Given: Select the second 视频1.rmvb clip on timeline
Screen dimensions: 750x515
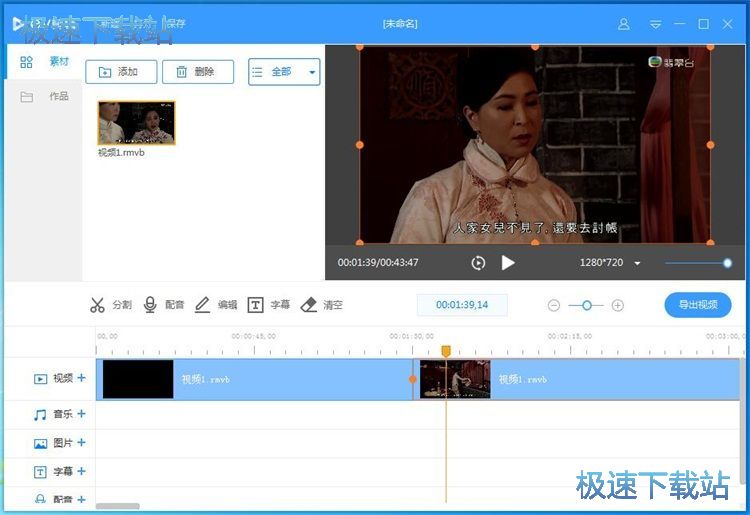Looking at the screenshot, I should (x=577, y=379).
